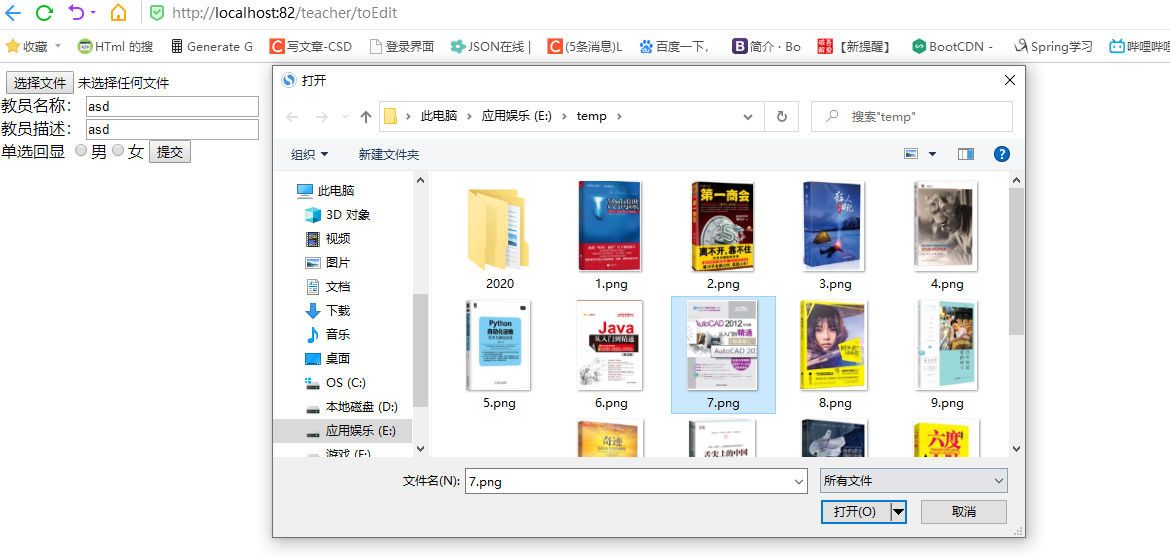Open the 所有文件 file type dropdown
Screen dimensions: 1170x556
(913, 481)
